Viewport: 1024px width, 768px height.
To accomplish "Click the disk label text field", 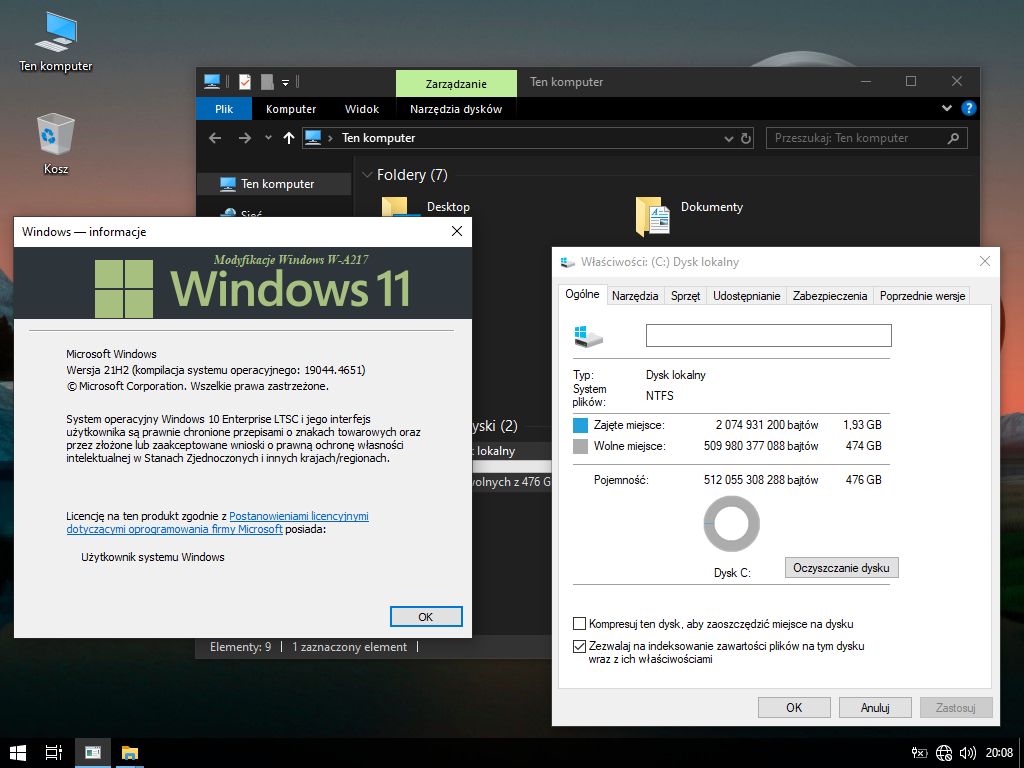I will tap(767, 335).
